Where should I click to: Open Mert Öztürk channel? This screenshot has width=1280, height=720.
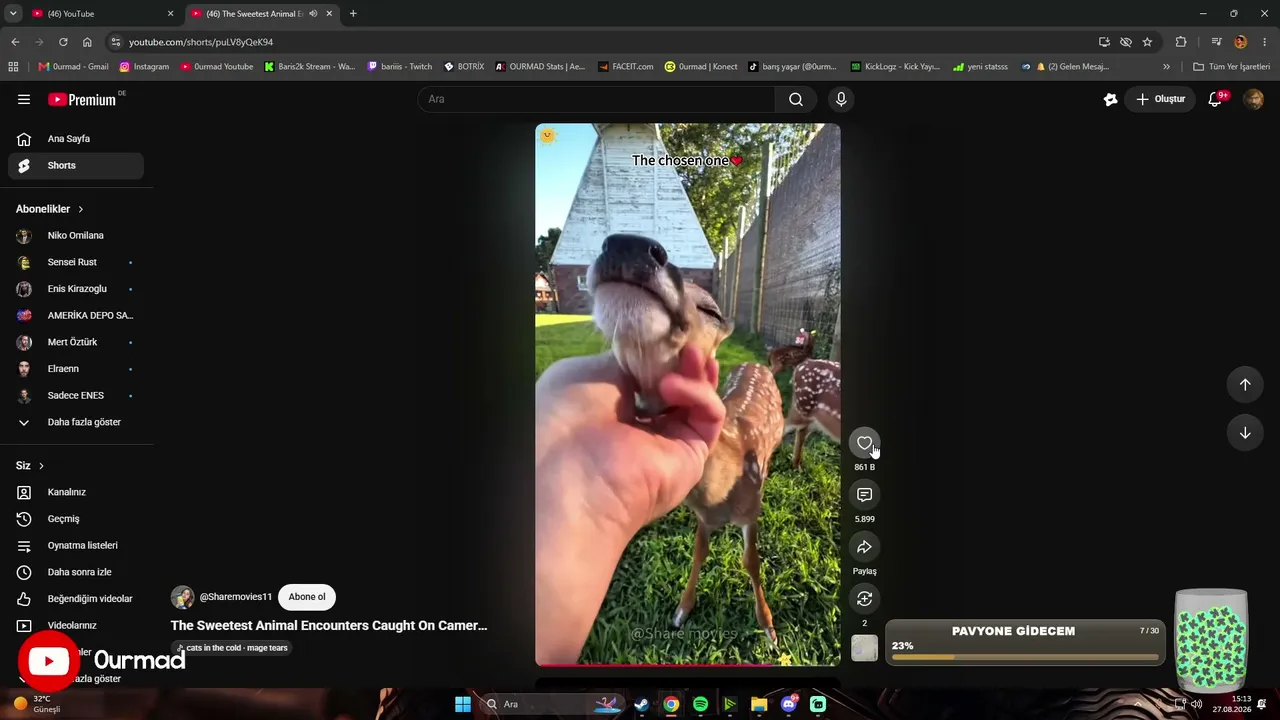click(76, 342)
